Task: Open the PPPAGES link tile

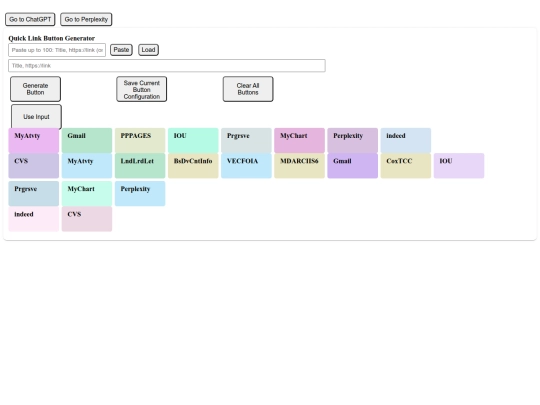Action: point(140,141)
